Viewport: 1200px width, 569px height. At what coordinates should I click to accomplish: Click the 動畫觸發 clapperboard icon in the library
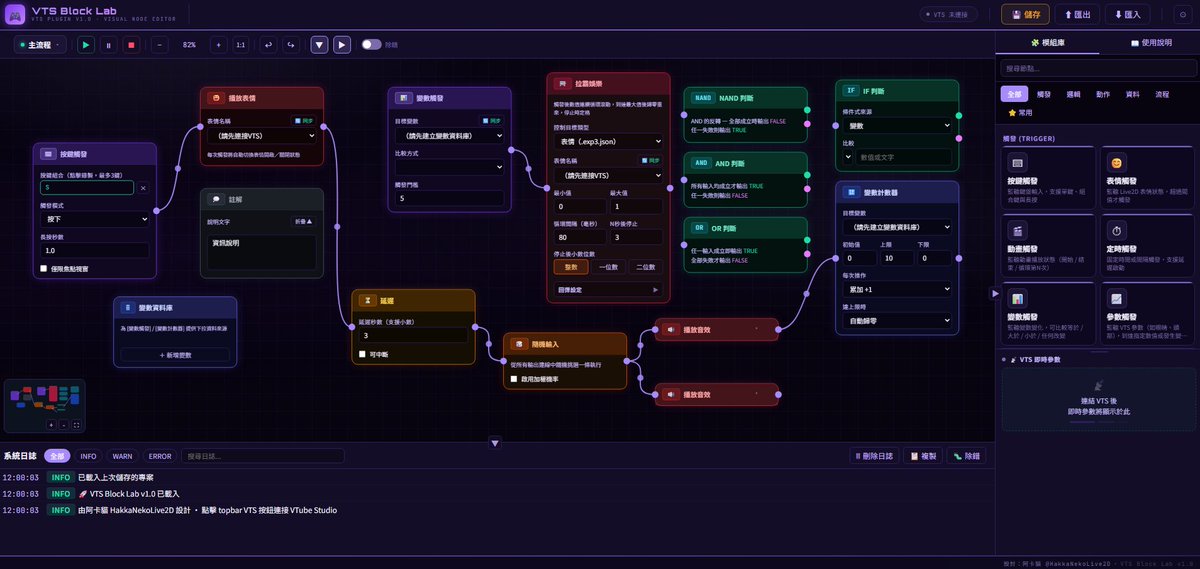tap(1018, 230)
